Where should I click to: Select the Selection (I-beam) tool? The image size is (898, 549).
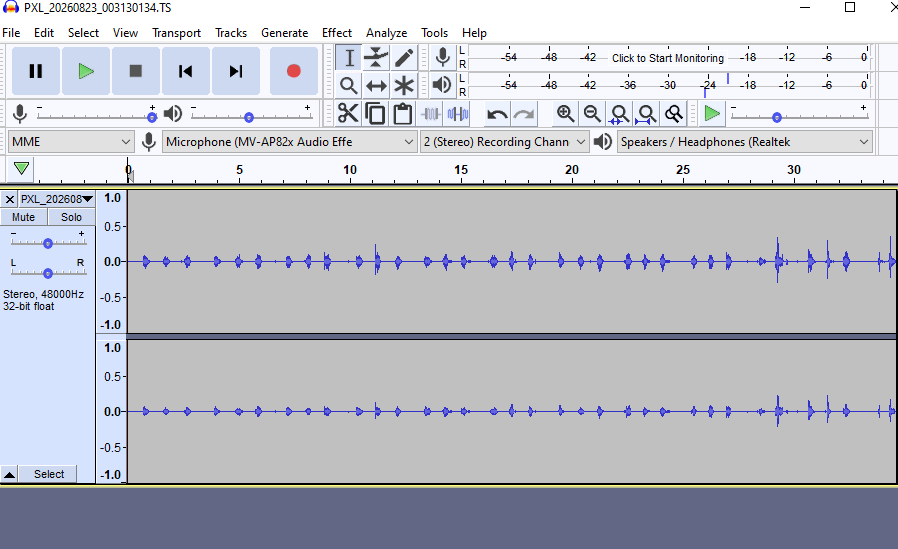pos(349,58)
